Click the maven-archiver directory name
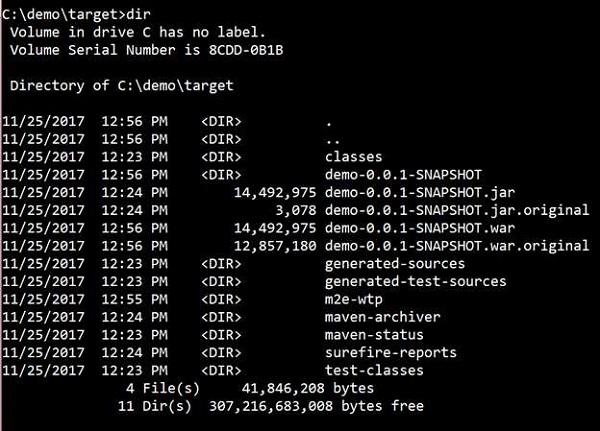This screenshot has height=431, width=600. (x=383, y=317)
